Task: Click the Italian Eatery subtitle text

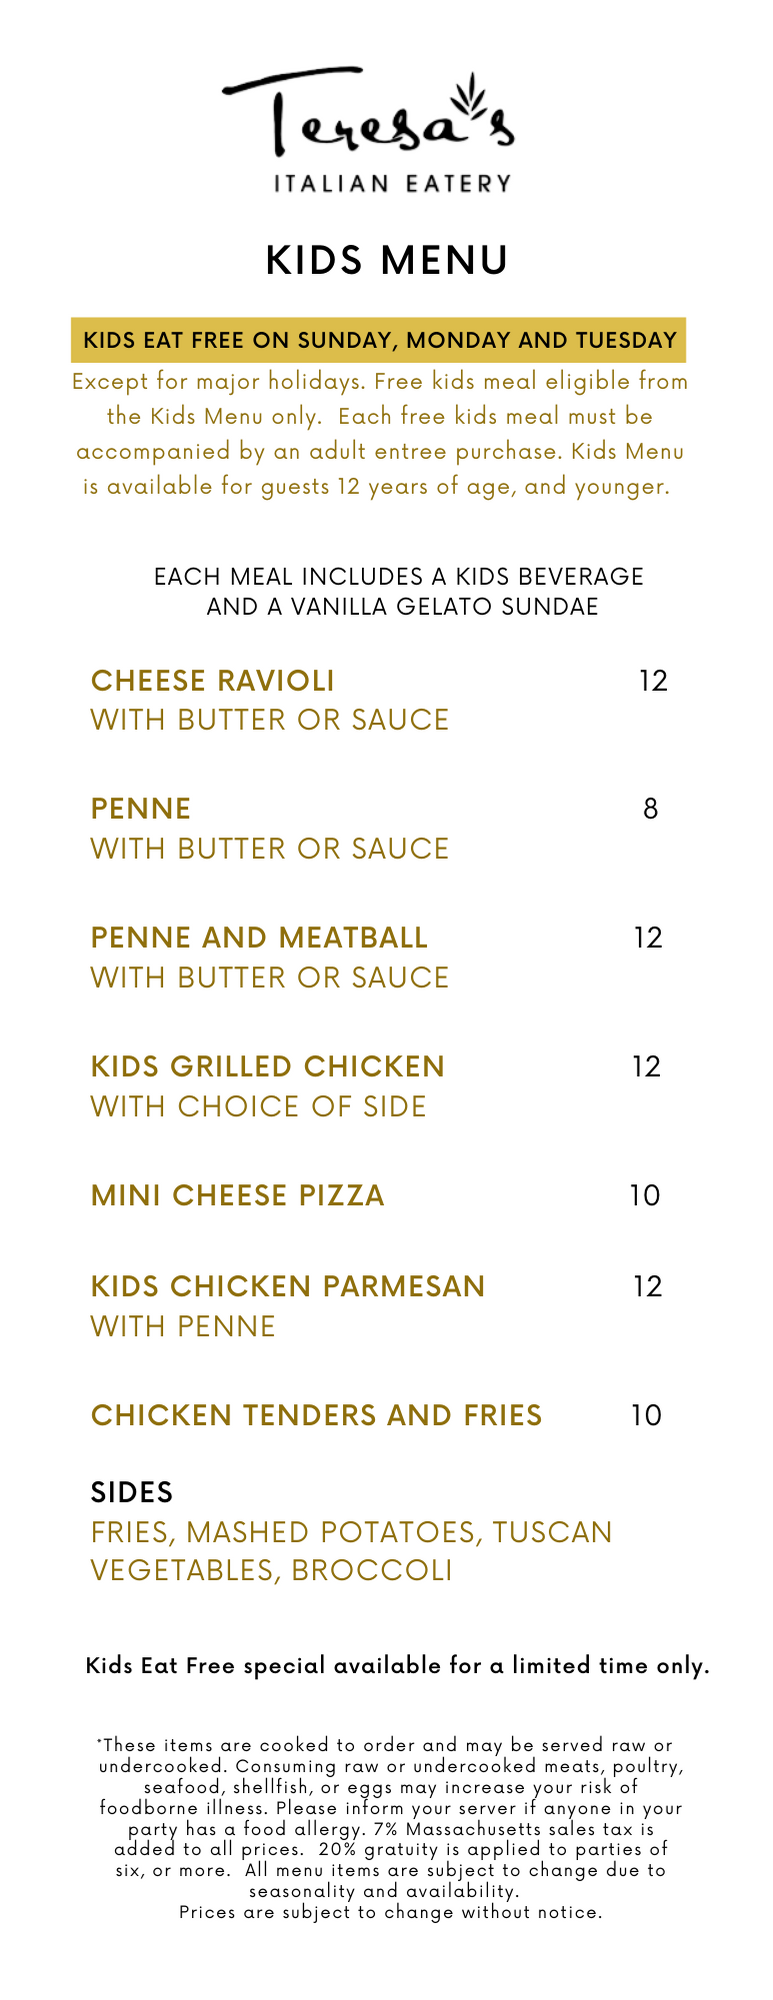Action: pos(392,183)
